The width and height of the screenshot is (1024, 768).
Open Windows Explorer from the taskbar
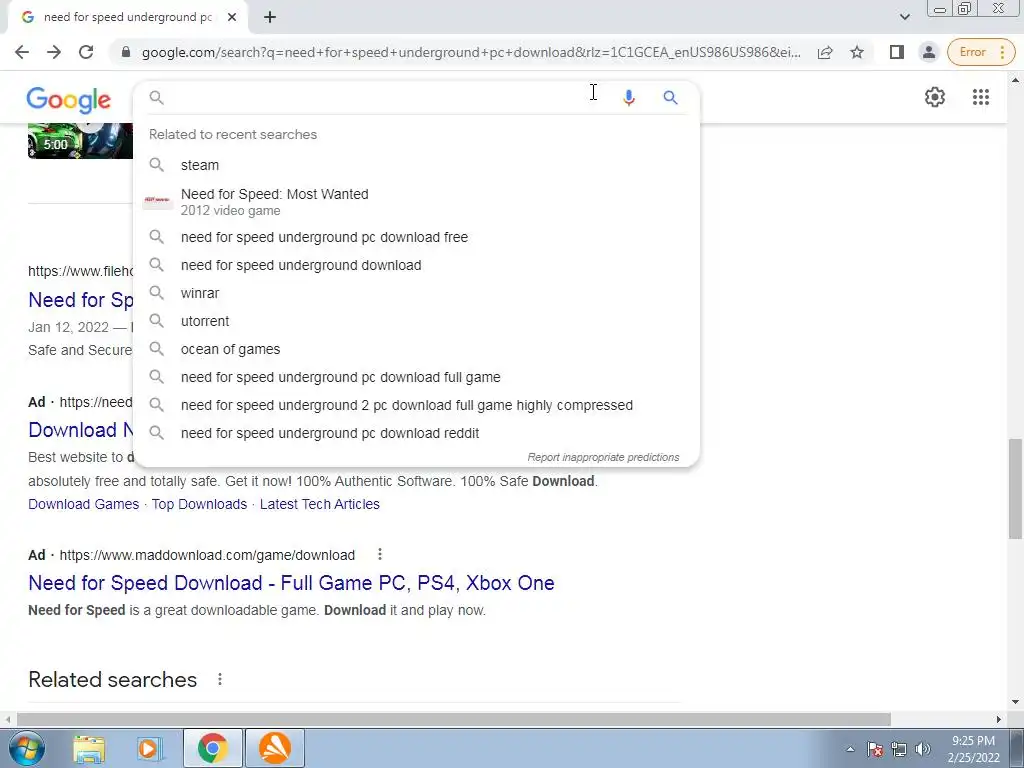[89, 748]
